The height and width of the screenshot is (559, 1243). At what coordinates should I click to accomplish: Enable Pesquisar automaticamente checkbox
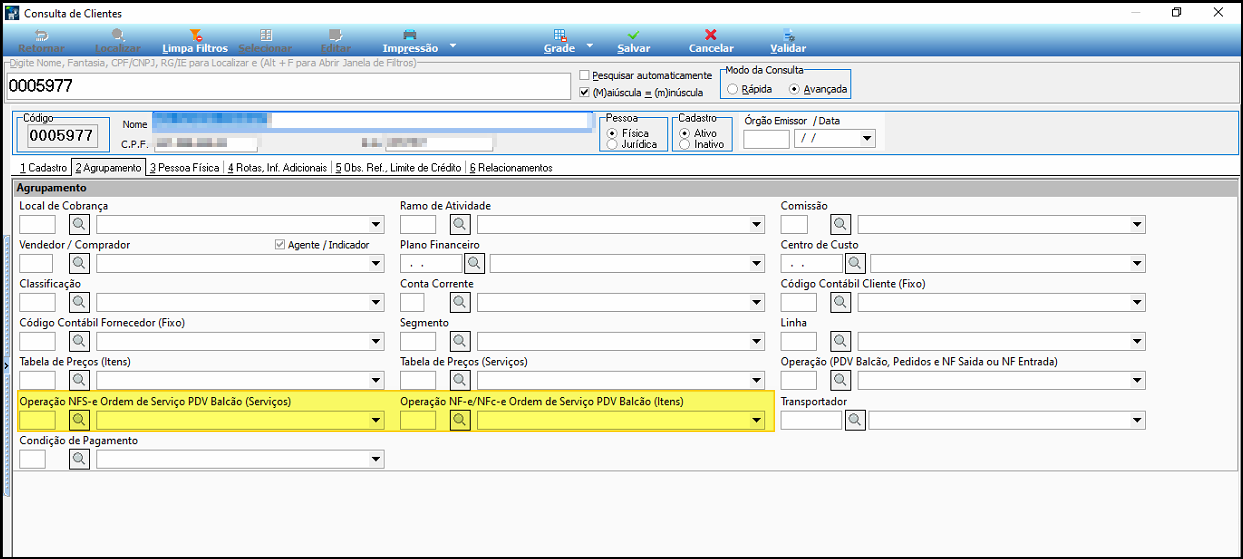[586, 75]
